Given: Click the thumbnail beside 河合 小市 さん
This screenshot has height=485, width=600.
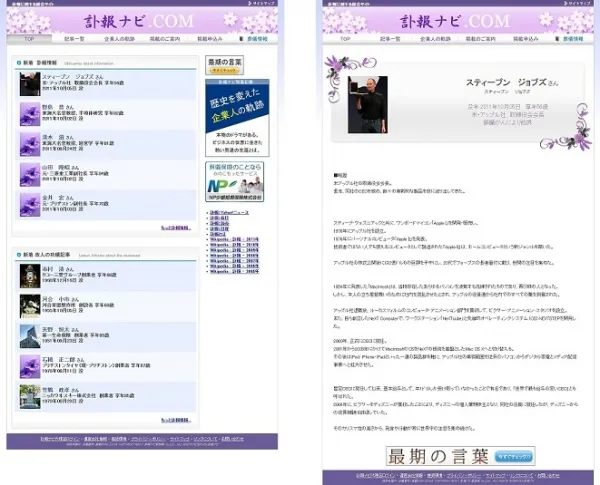Looking at the screenshot, I should (30, 306).
